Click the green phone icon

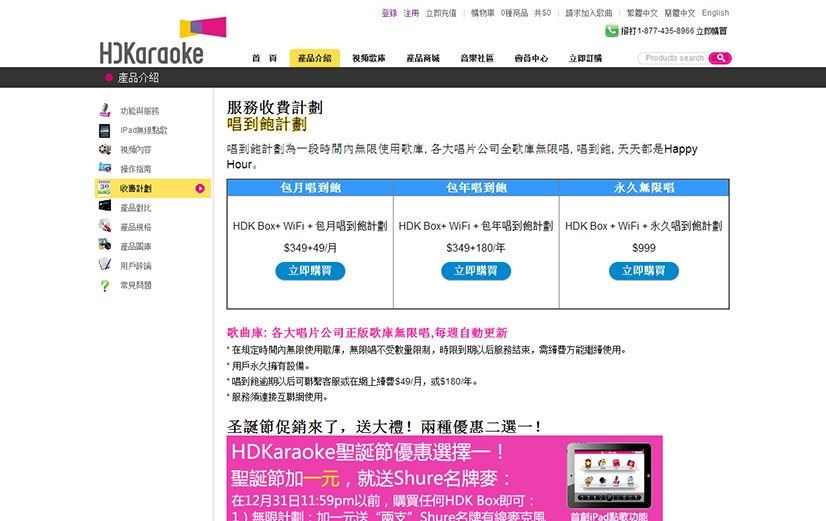tap(611, 31)
